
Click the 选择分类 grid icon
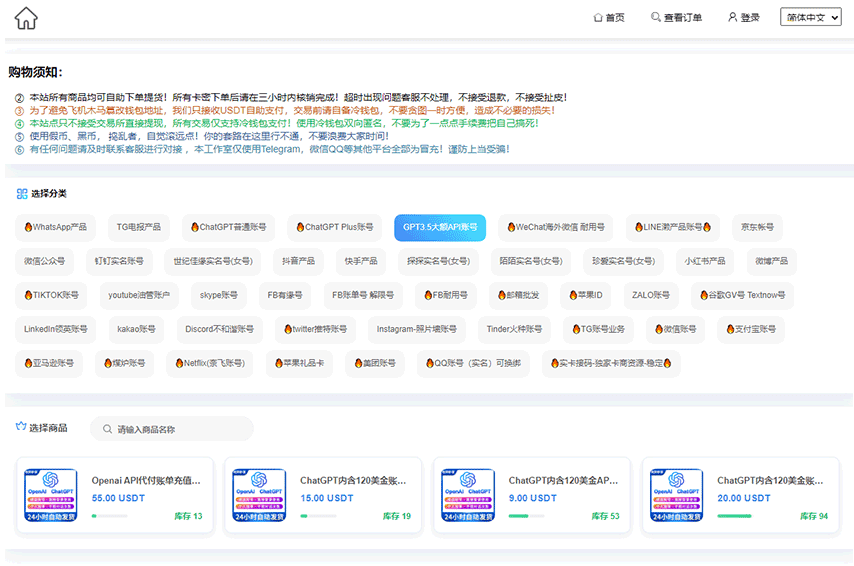point(22,193)
